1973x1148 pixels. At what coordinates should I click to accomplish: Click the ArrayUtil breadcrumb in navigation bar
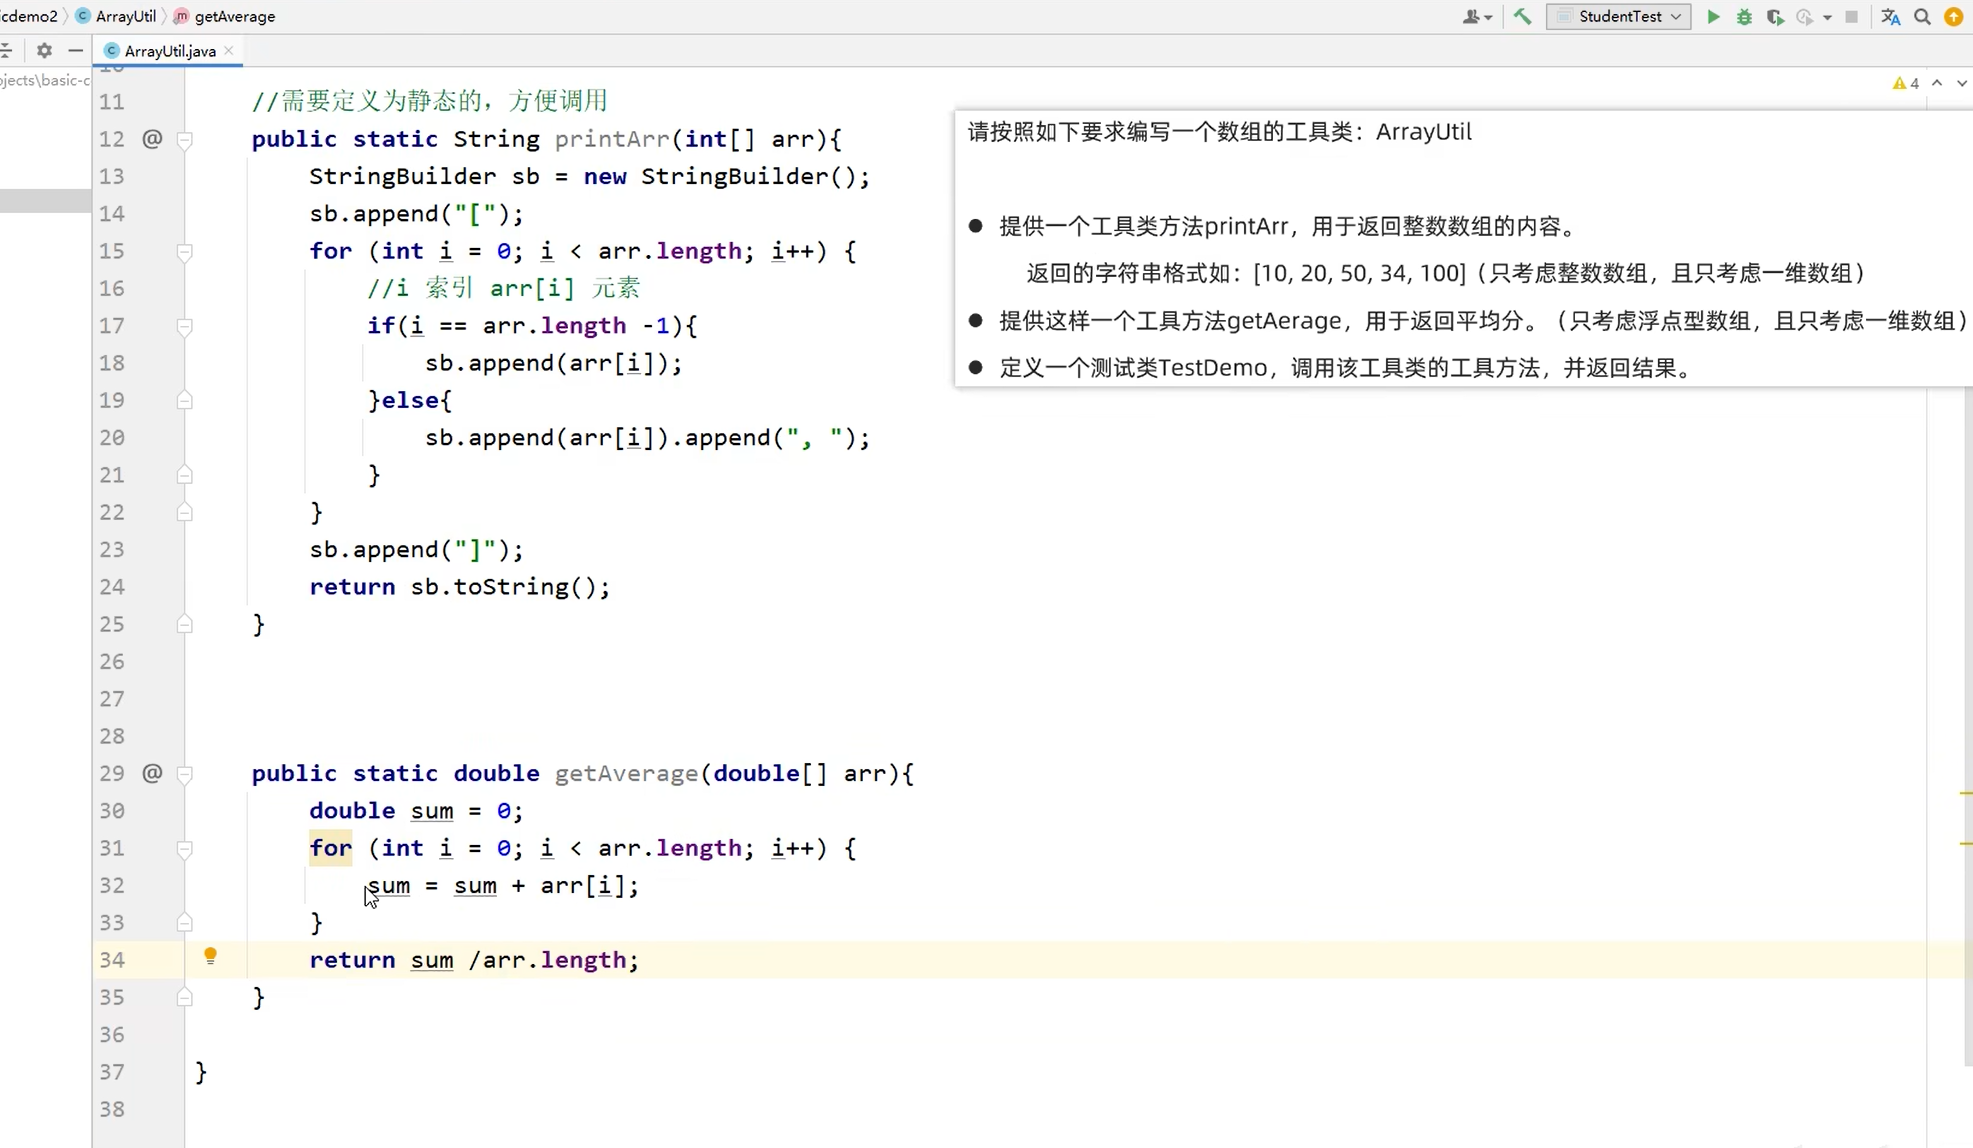click(125, 16)
